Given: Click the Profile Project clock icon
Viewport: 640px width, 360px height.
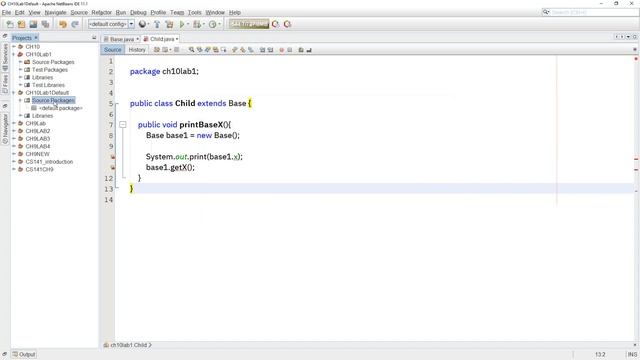Looking at the screenshot, I should [x=212, y=24].
